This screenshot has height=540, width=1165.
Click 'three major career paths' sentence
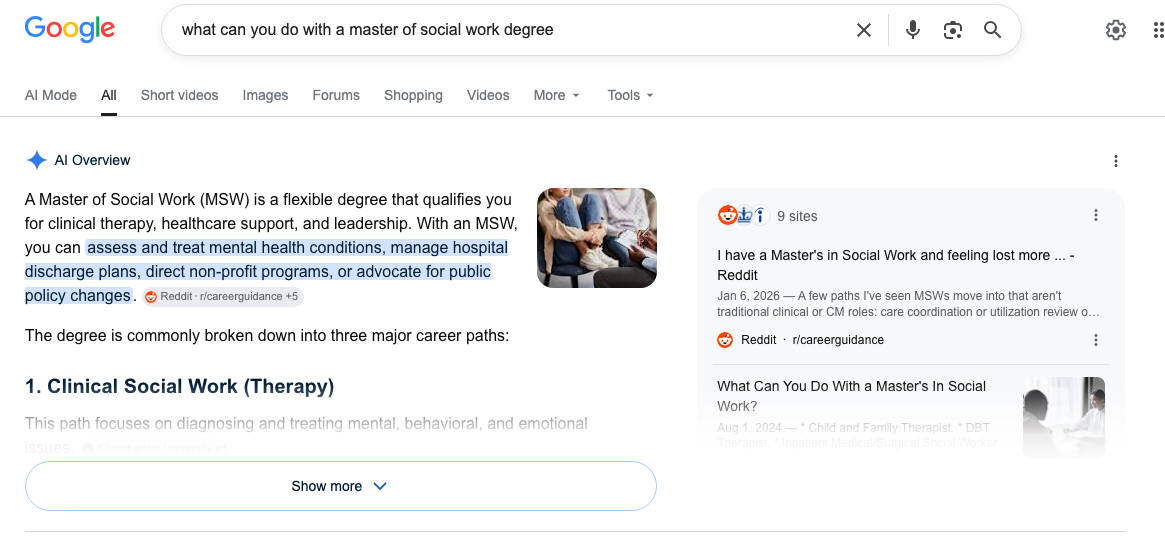point(267,335)
